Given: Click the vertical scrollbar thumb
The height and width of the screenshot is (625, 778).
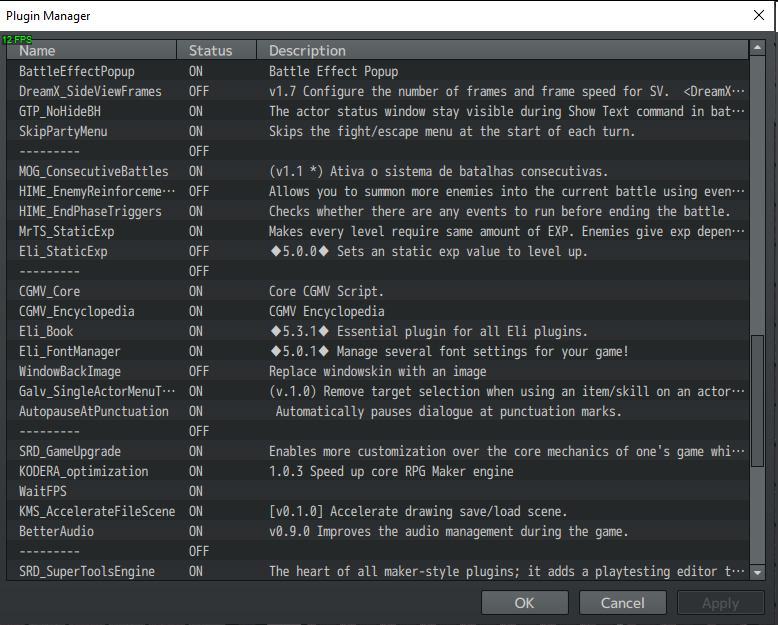Looking at the screenshot, I should (x=757, y=400).
